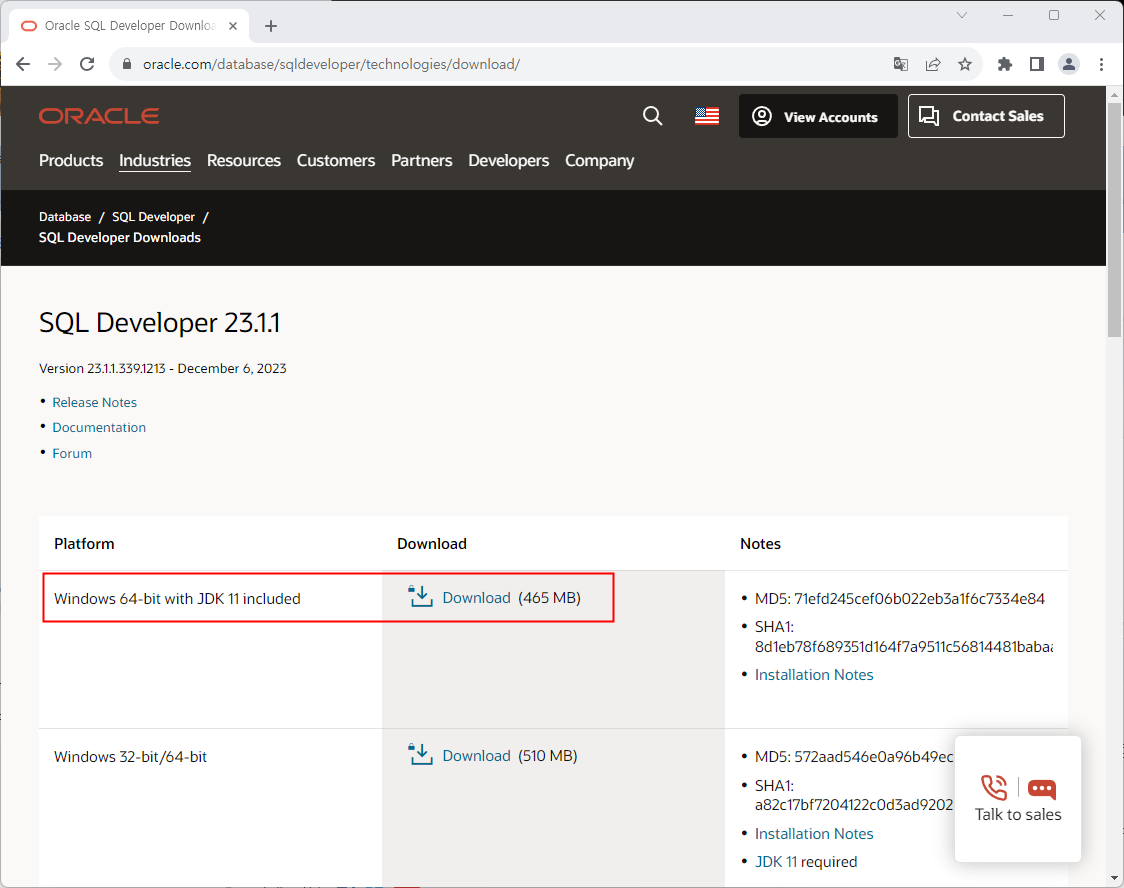Select the Oracle SQL Developer Downloads tab

click(x=129, y=26)
